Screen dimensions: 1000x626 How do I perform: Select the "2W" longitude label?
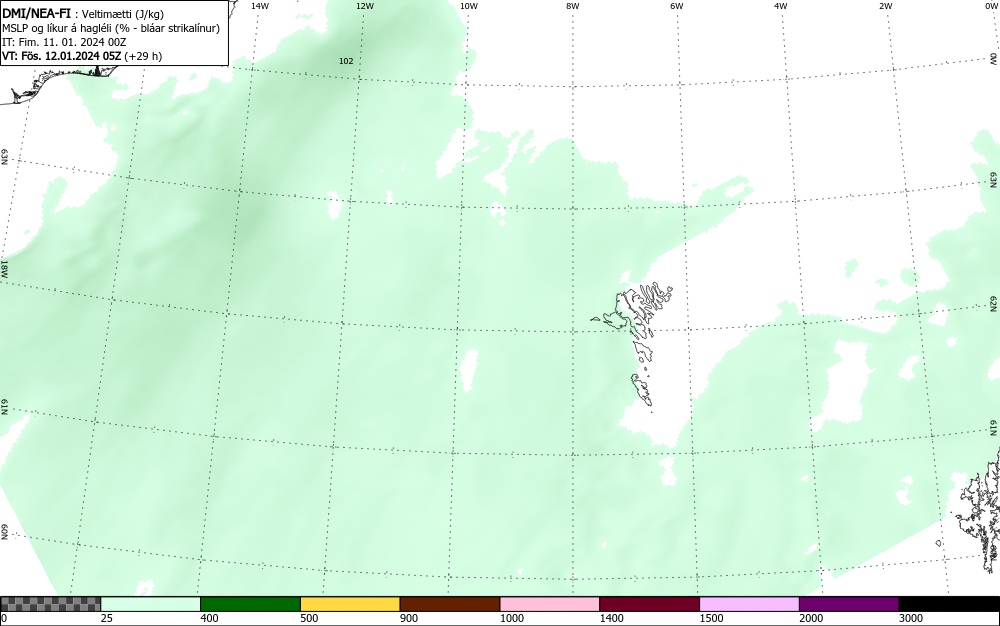click(x=885, y=6)
